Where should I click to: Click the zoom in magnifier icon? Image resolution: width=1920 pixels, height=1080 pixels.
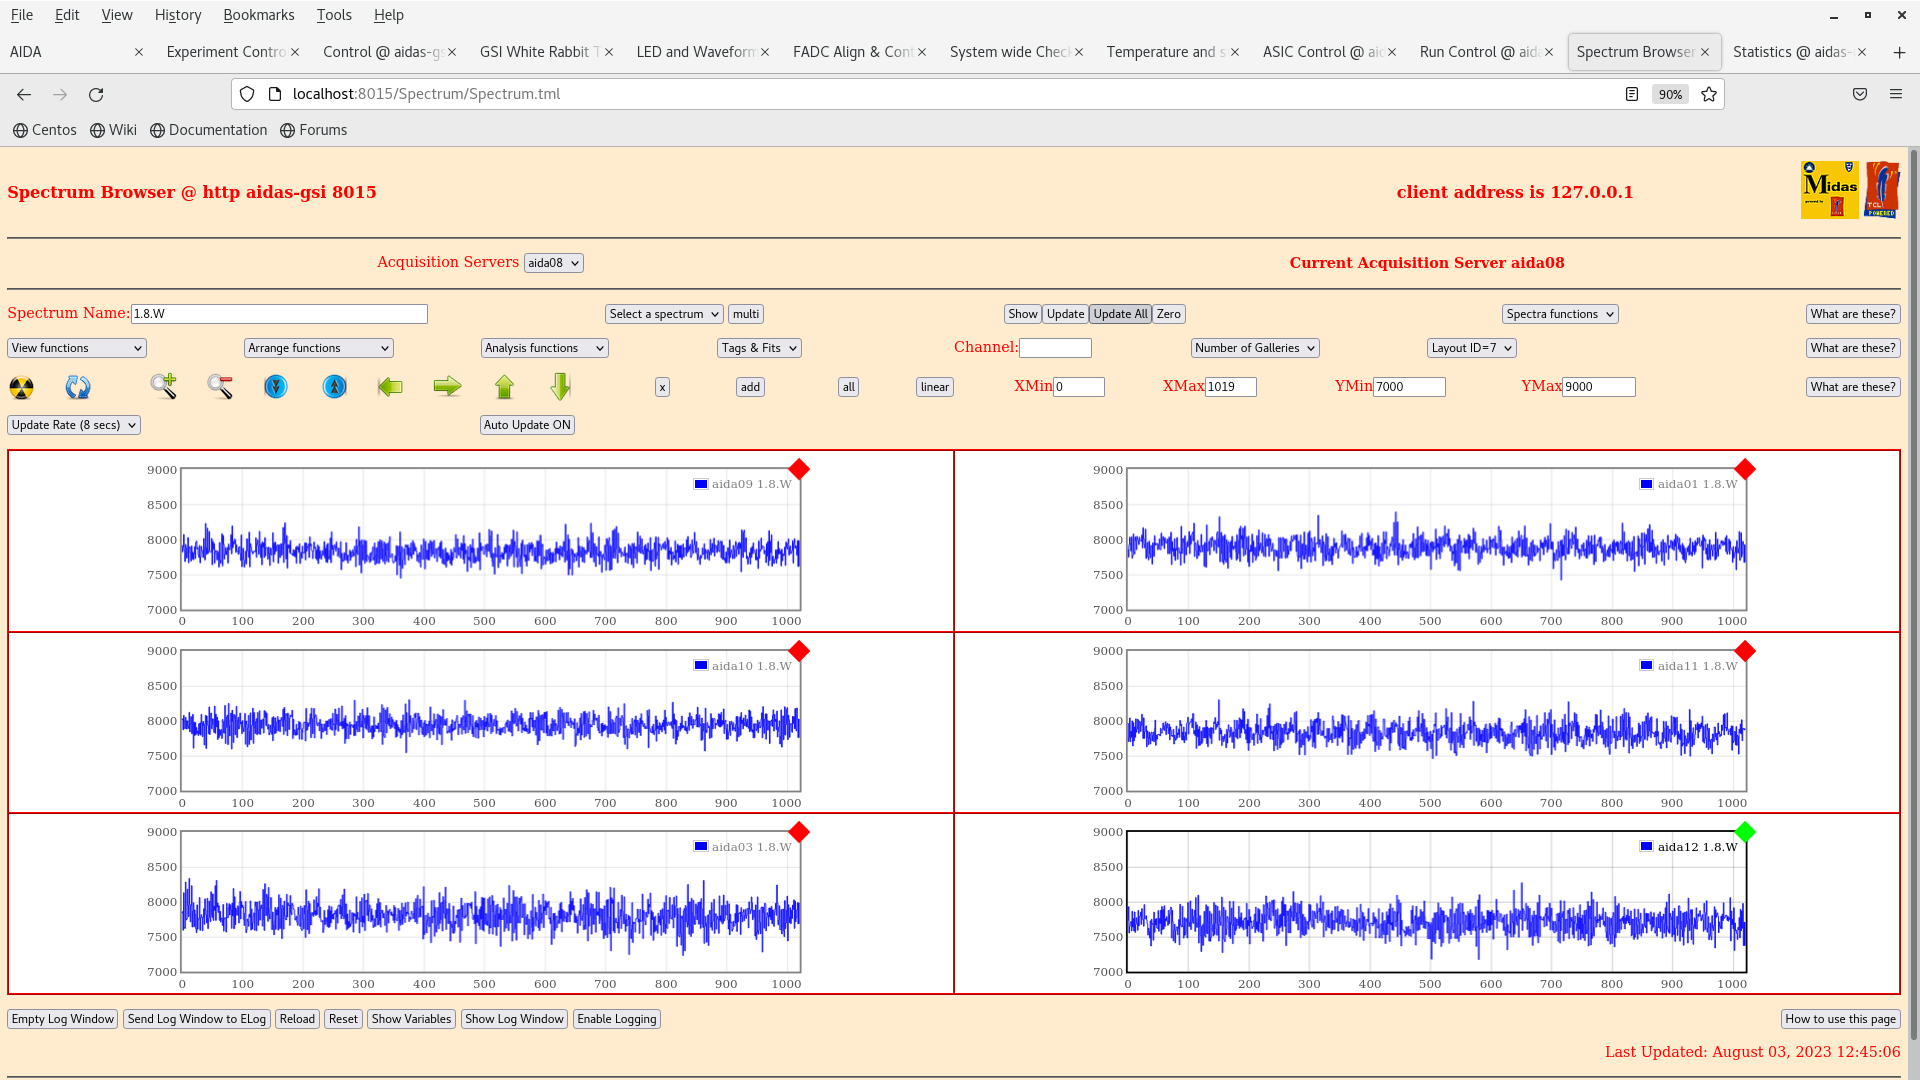163,386
